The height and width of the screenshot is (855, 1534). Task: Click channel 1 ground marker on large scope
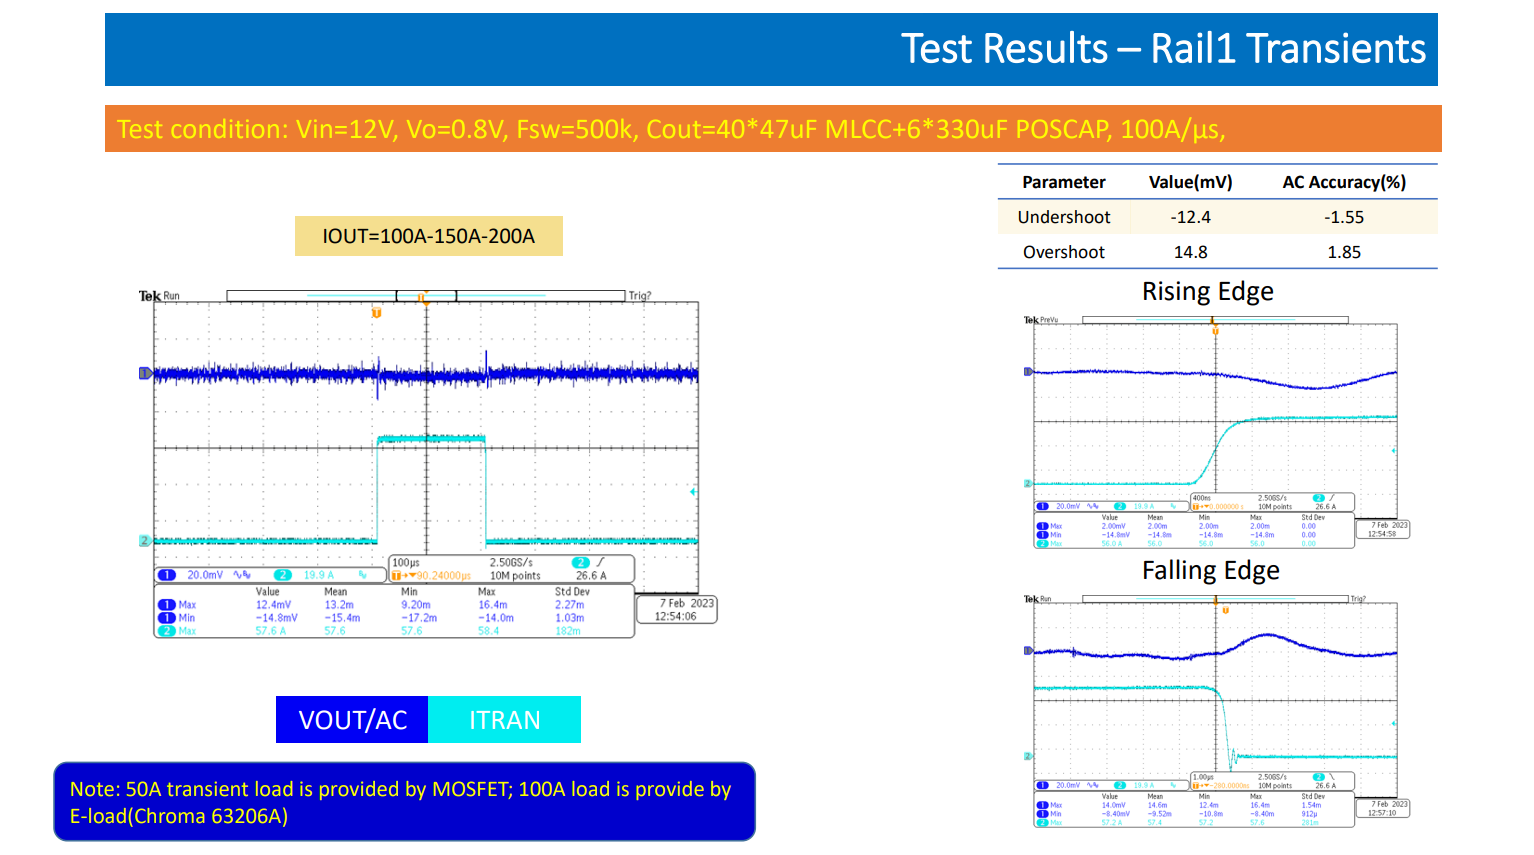(x=144, y=373)
